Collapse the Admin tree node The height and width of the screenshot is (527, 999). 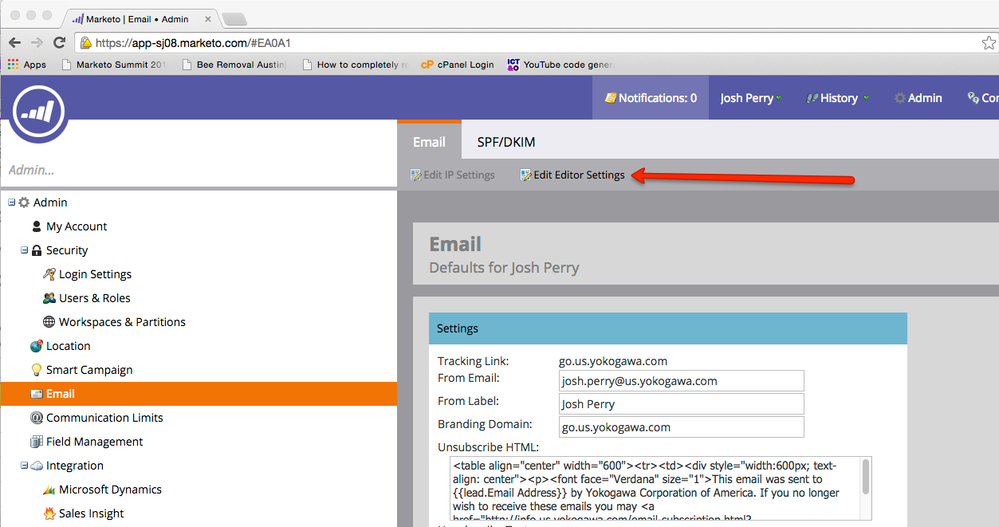click(11, 202)
